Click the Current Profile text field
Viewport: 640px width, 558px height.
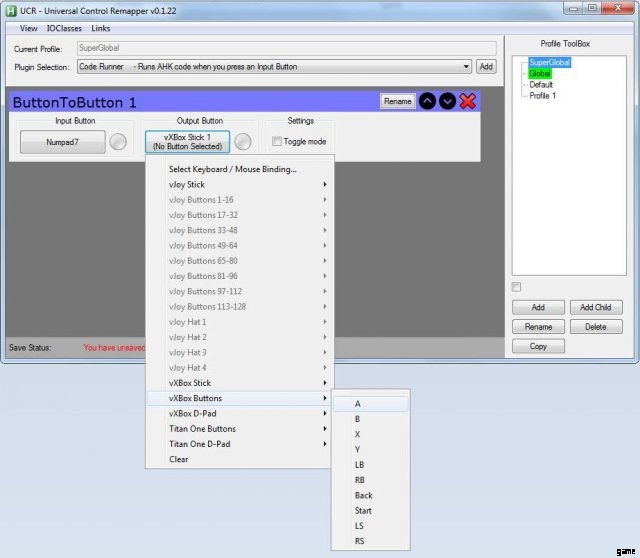(286, 48)
